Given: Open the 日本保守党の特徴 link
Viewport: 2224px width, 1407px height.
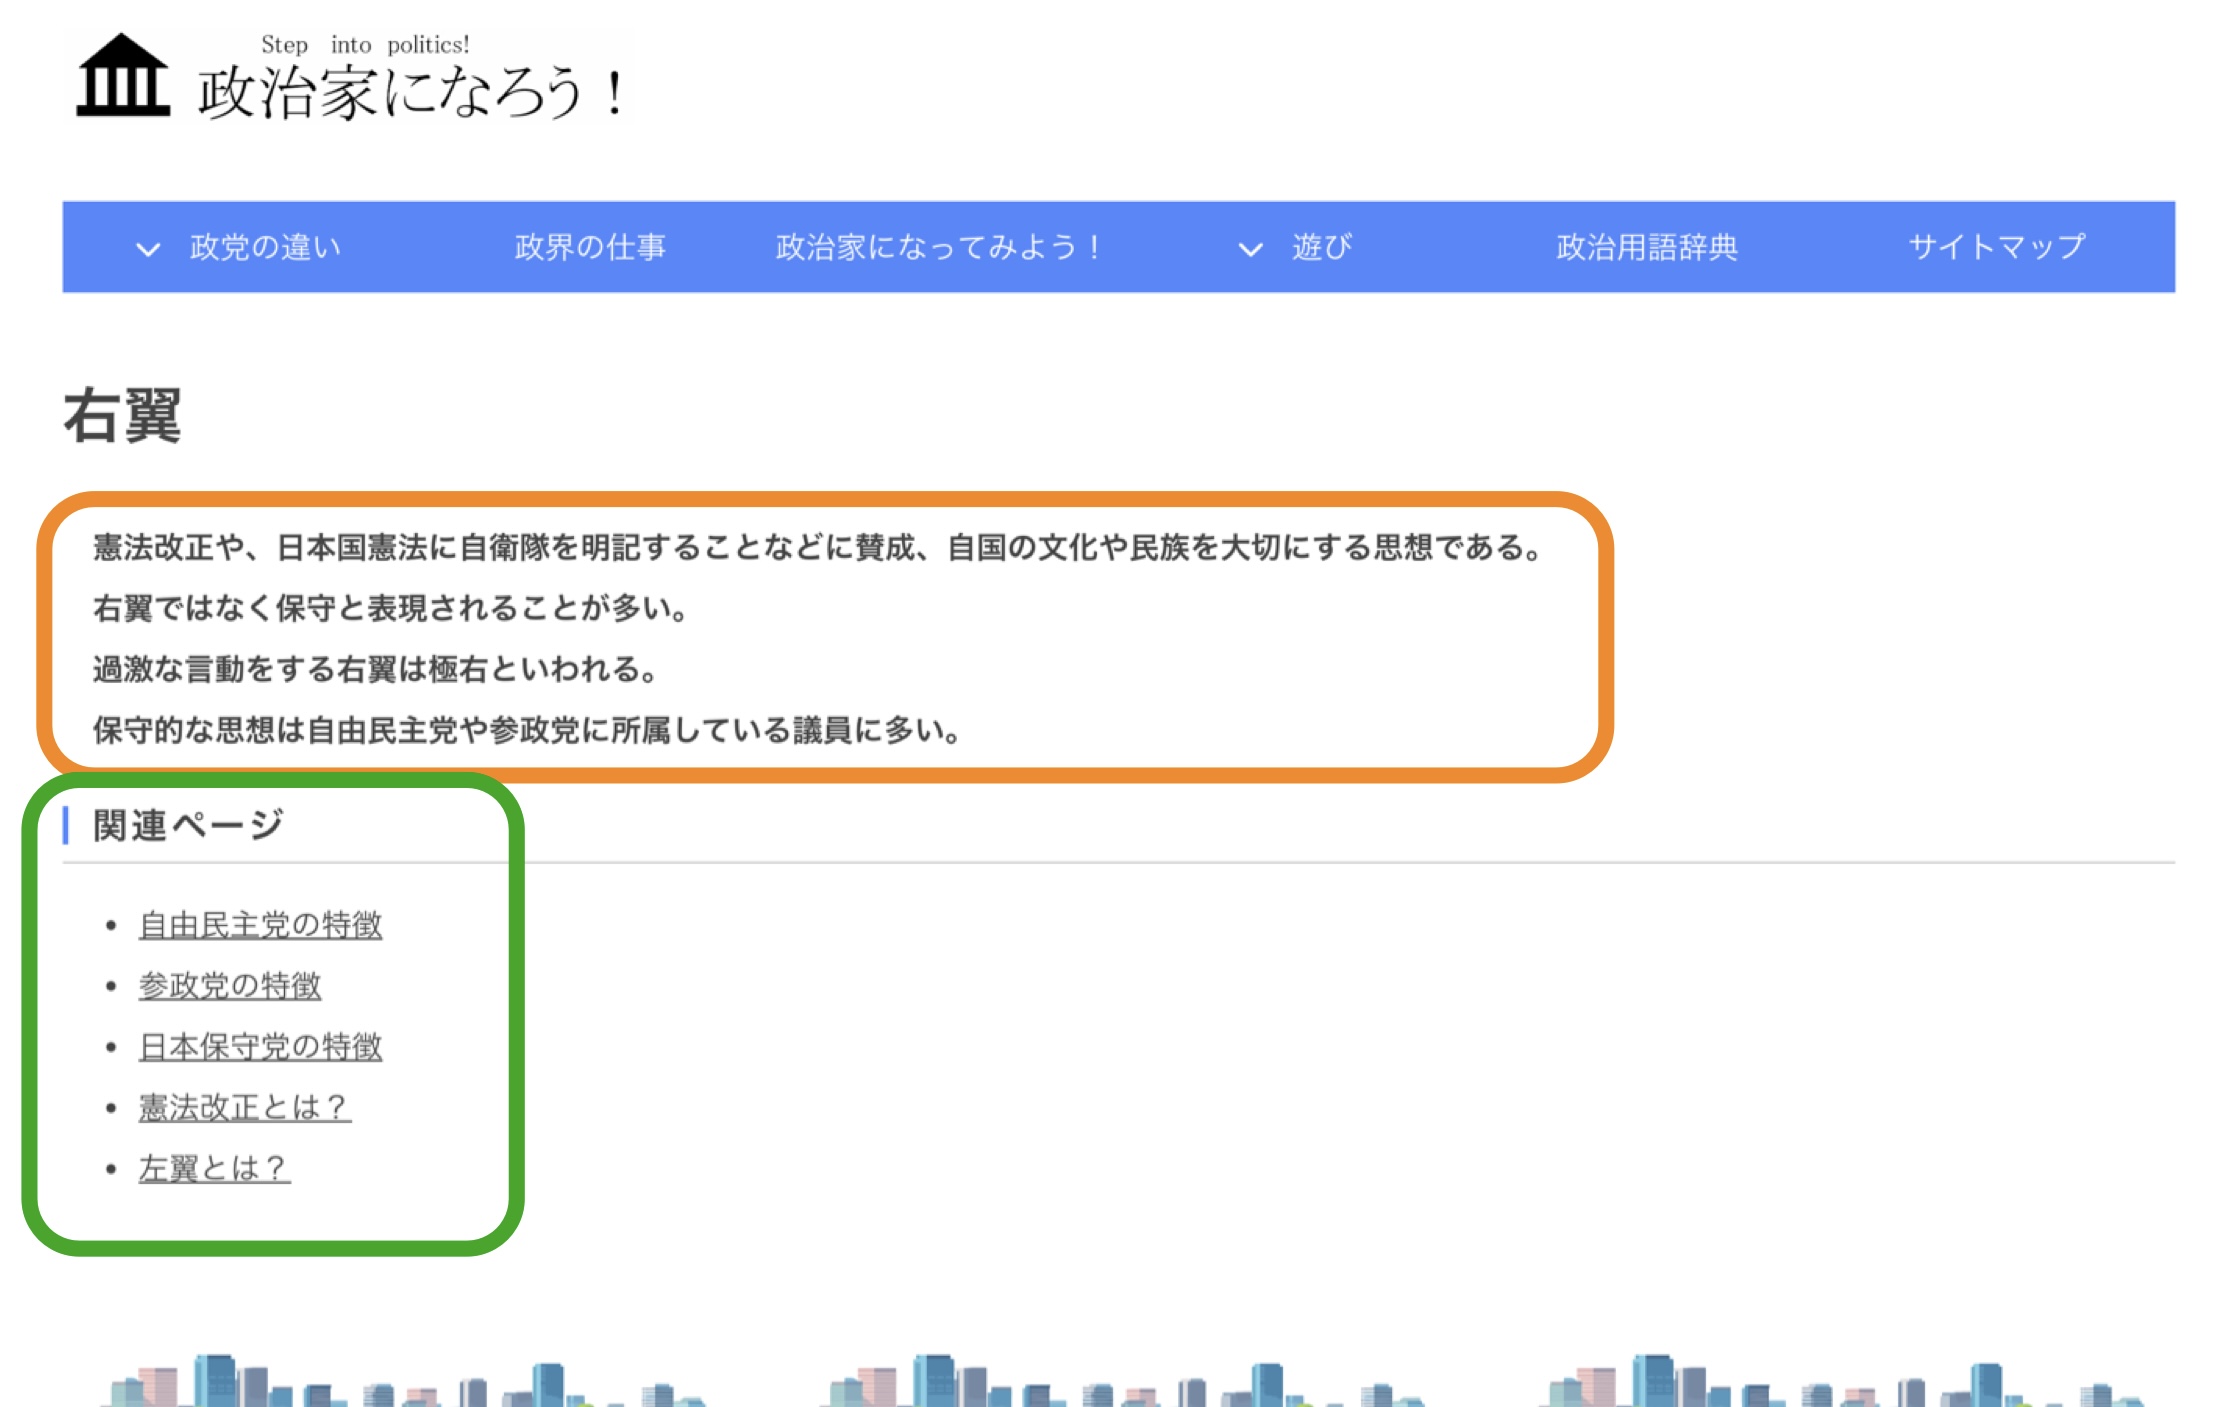Looking at the screenshot, I should click(260, 1047).
